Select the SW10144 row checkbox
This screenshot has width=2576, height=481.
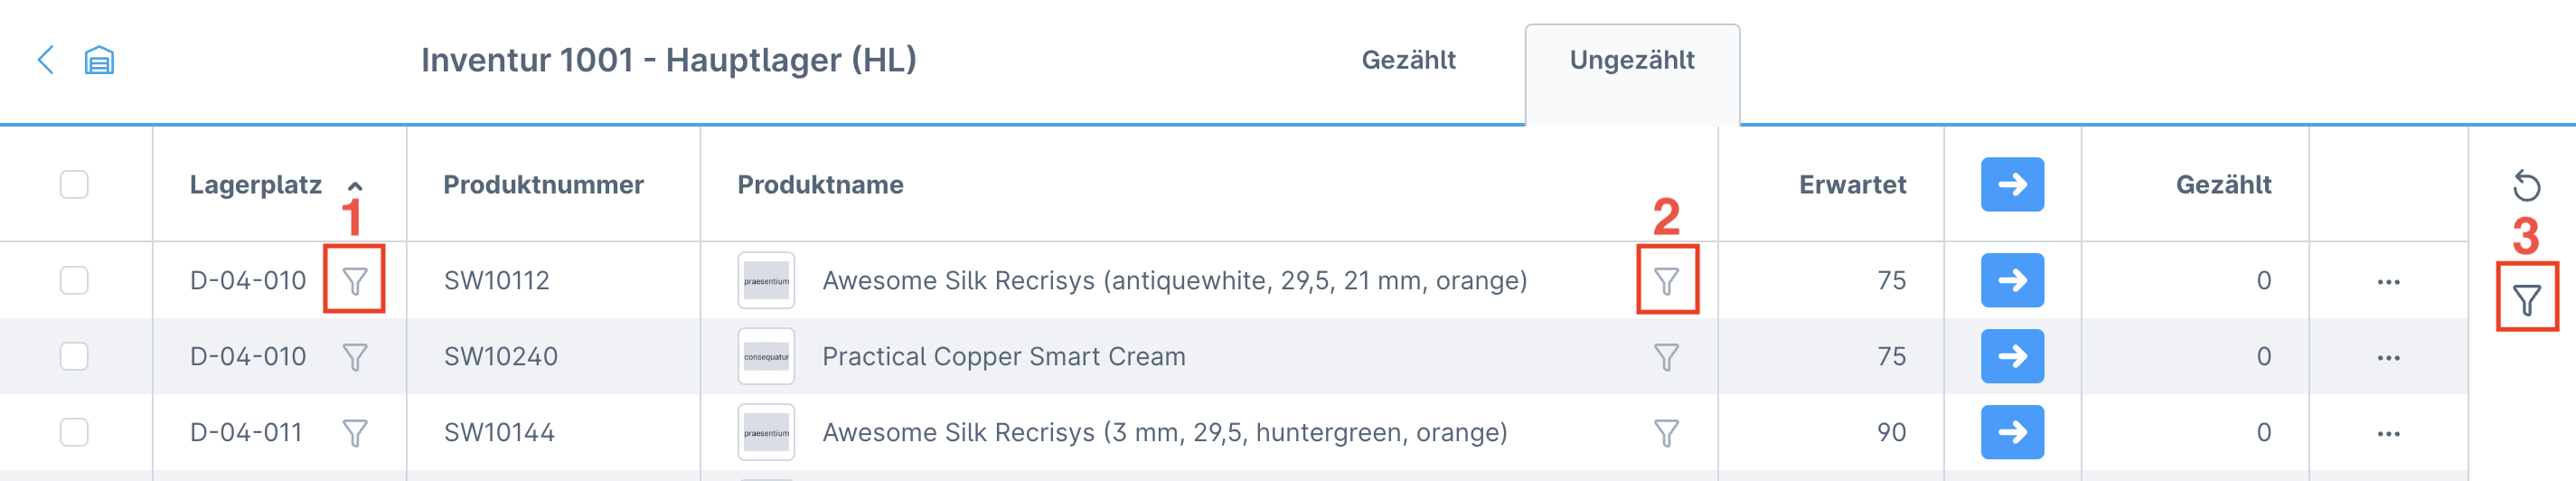tap(74, 432)
